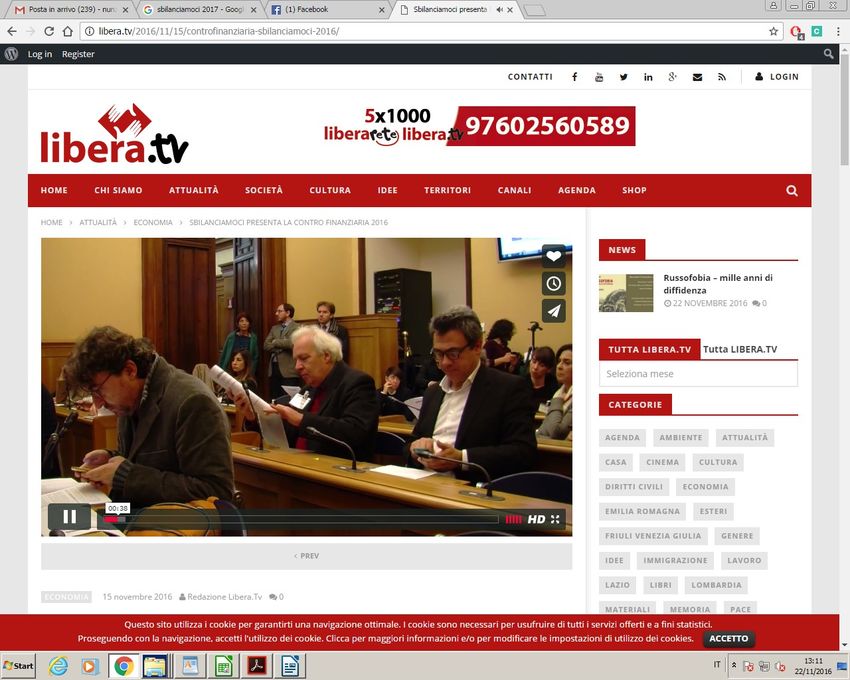The height and width of the screenshot is (680, 850).
Task: Open the Twitter icon in header
Action: click(x=624, y=77)
